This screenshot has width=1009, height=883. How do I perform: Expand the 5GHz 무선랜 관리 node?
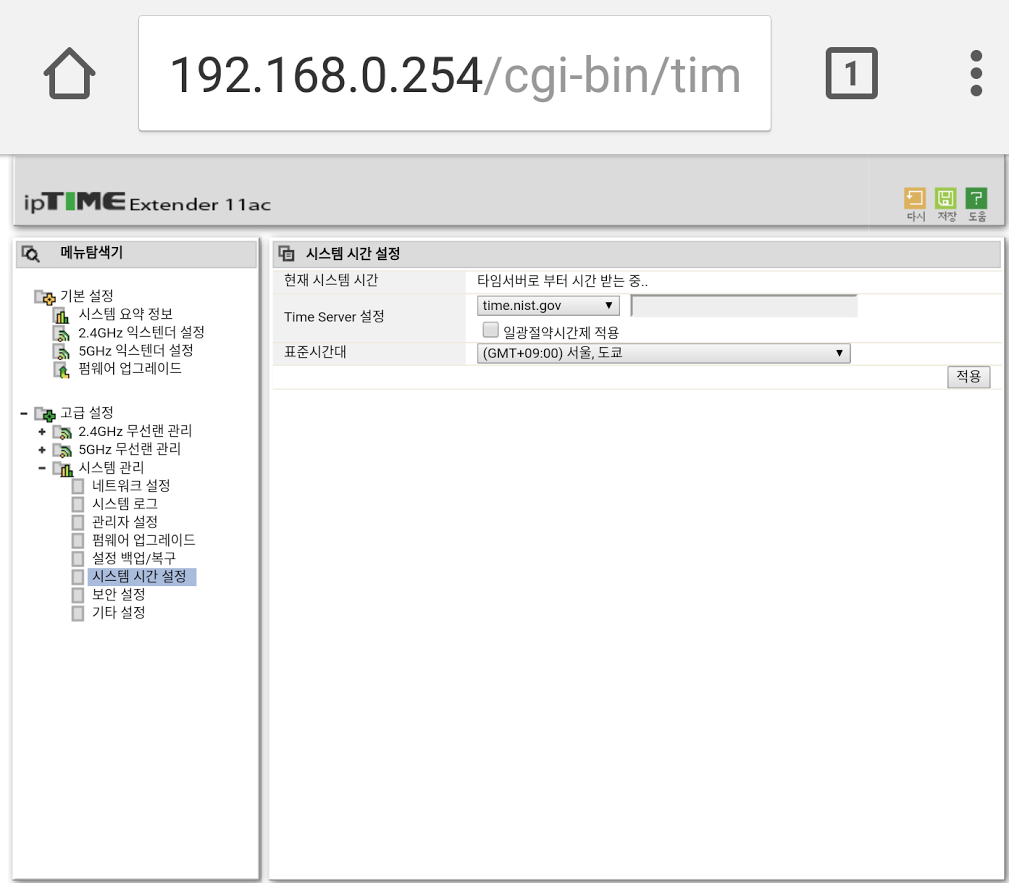coord(42,450)
